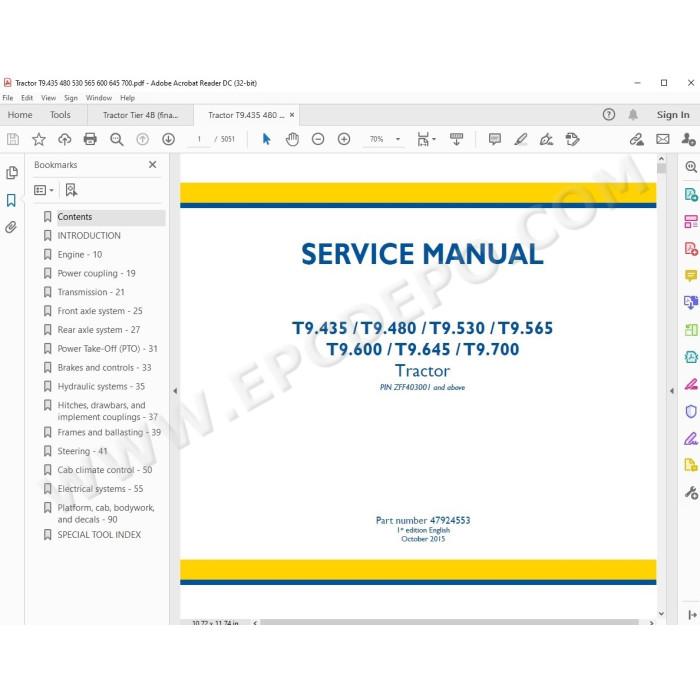Click the horizontal scrollbar at page bottom
700x700 pixels.
449,622
